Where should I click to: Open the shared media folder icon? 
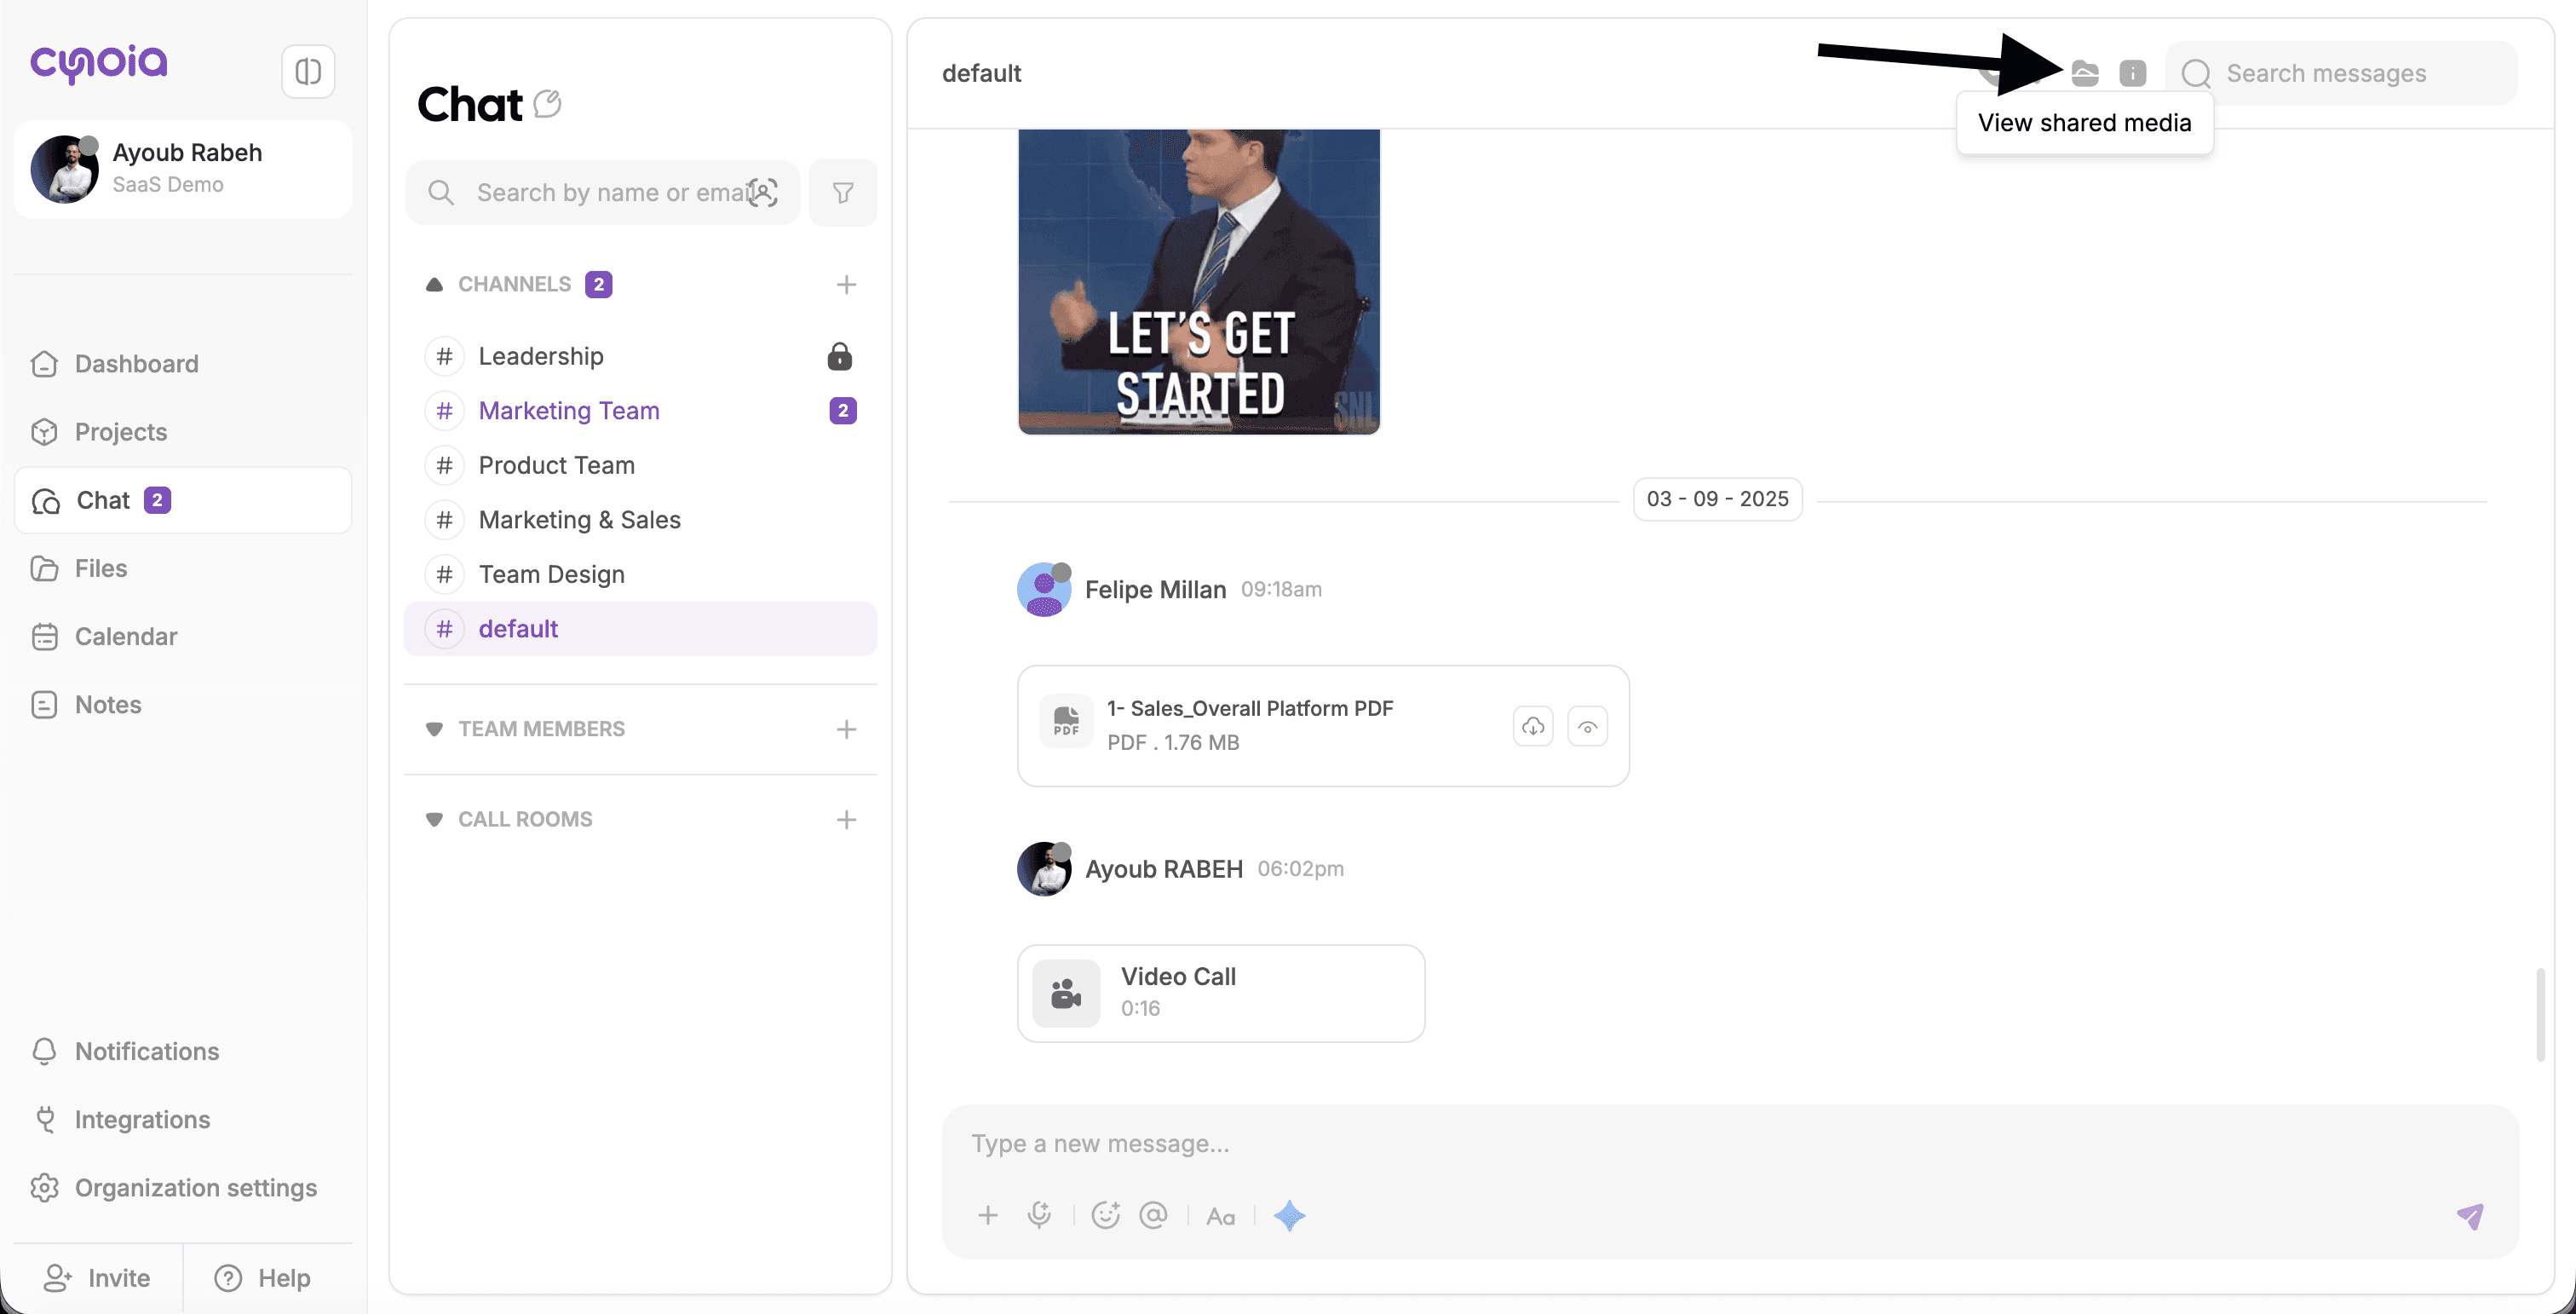pyautogui.click(x=2085, y=73)
